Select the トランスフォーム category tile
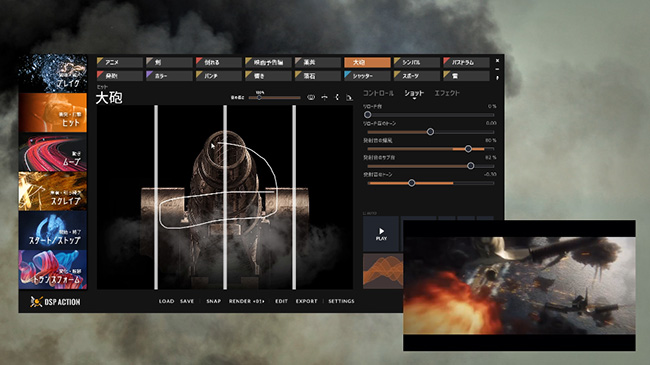Screen dimensions: 650x365 click(x=53, y=270)
